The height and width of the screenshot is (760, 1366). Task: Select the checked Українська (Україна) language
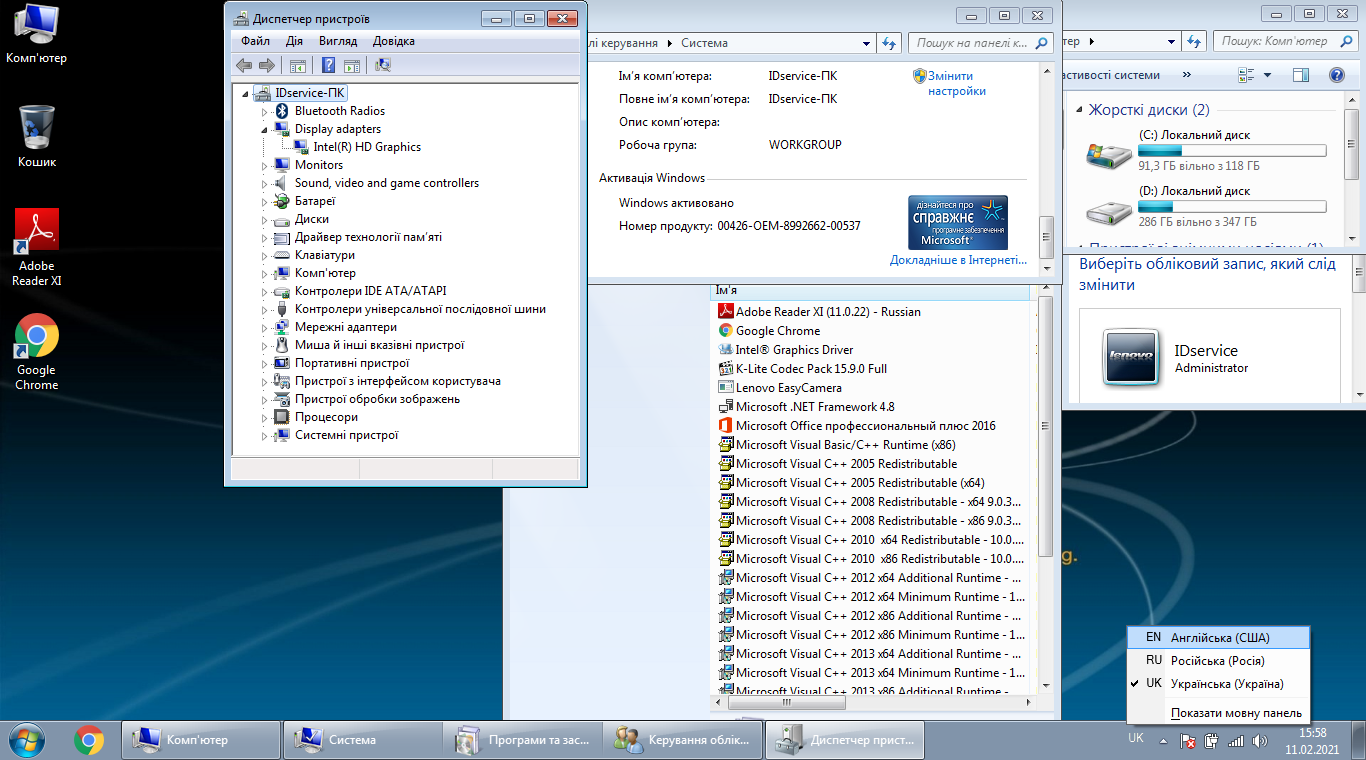pos(1226,684)
